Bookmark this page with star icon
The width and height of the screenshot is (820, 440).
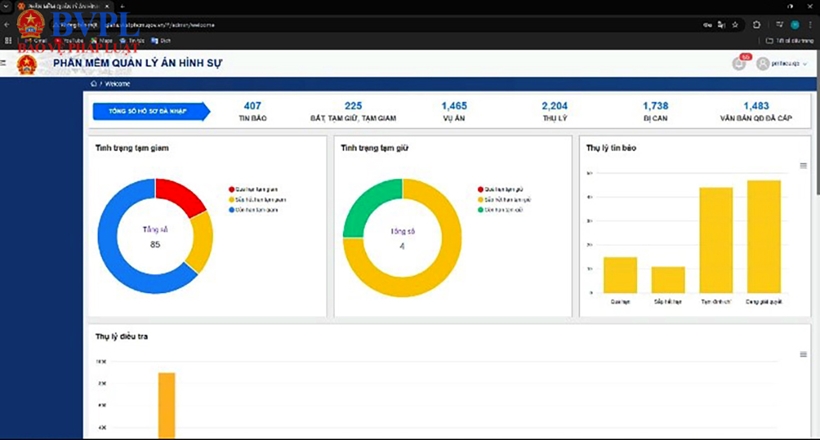tap(735, 24)
